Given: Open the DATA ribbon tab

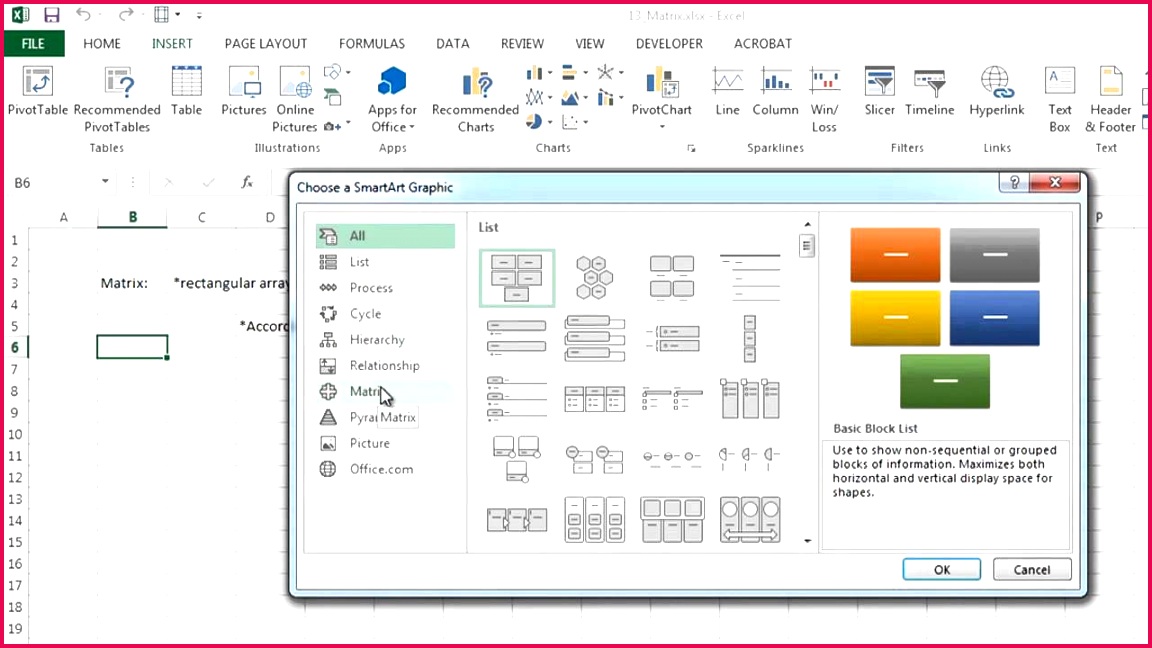Looking at the screenshot, I should 453,43.
